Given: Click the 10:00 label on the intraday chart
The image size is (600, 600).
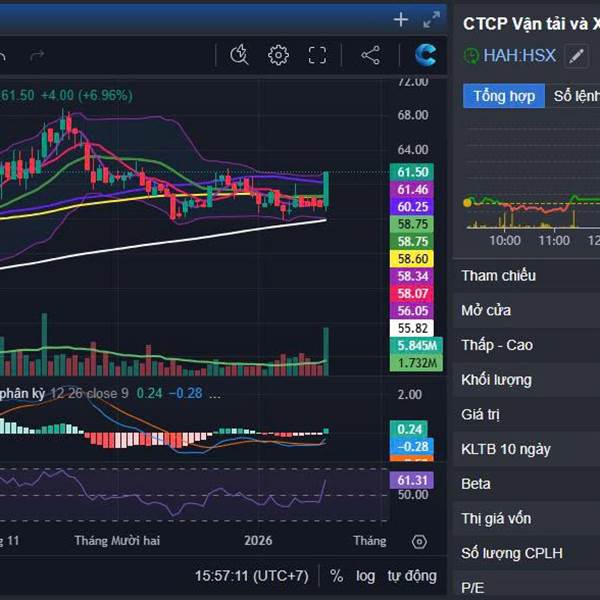Looking at the screenshot, I should tap(505, 241).
